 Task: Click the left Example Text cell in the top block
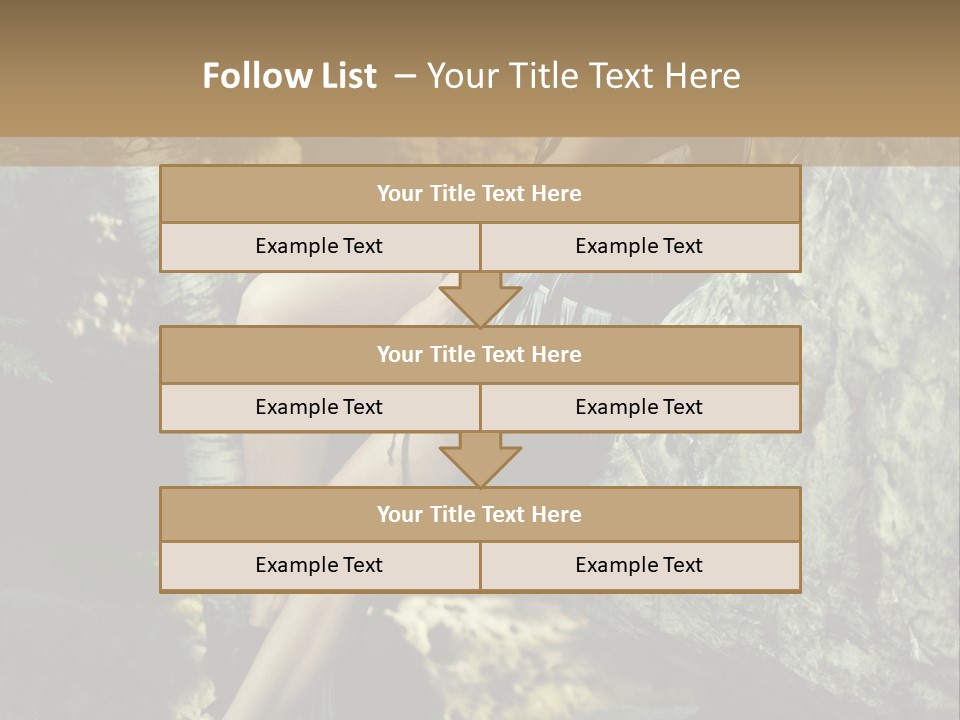[319, 246]
